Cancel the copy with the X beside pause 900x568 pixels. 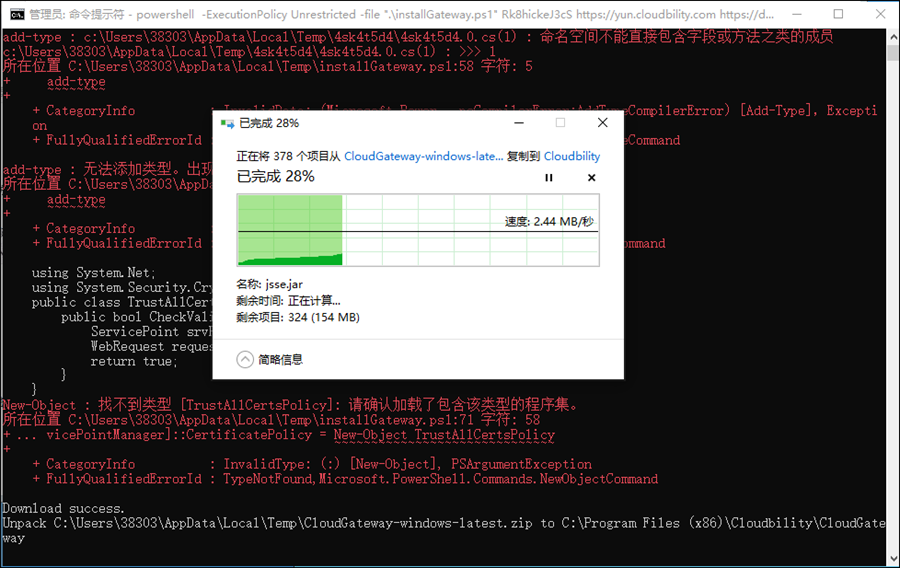coord(591,178)
